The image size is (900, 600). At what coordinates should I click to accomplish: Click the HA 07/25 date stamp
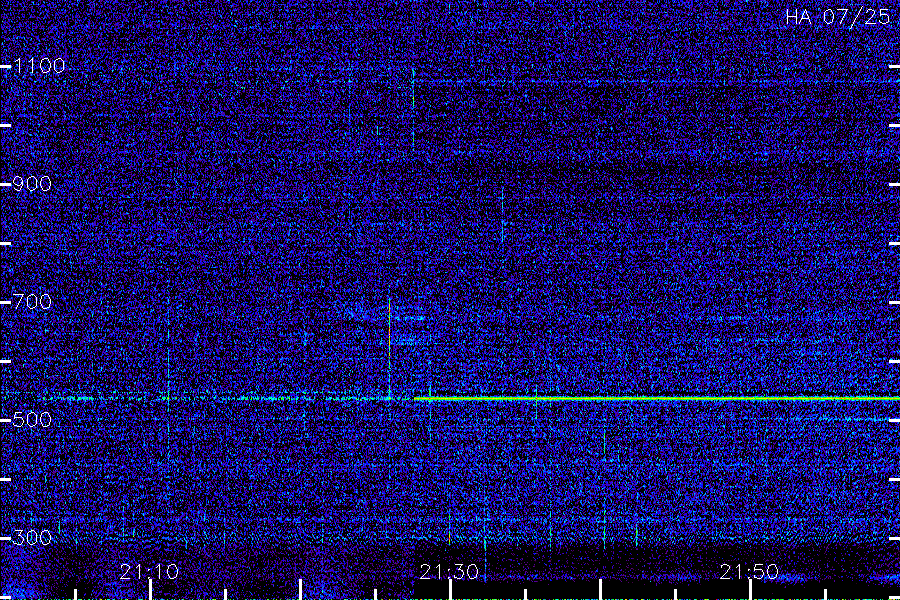coord(837,17)
